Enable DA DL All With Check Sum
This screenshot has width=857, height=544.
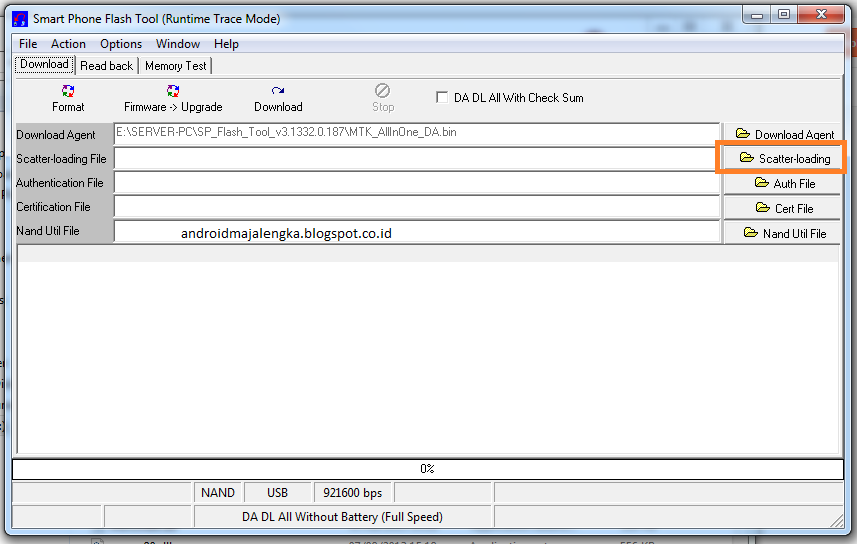(x=442, y=97)
